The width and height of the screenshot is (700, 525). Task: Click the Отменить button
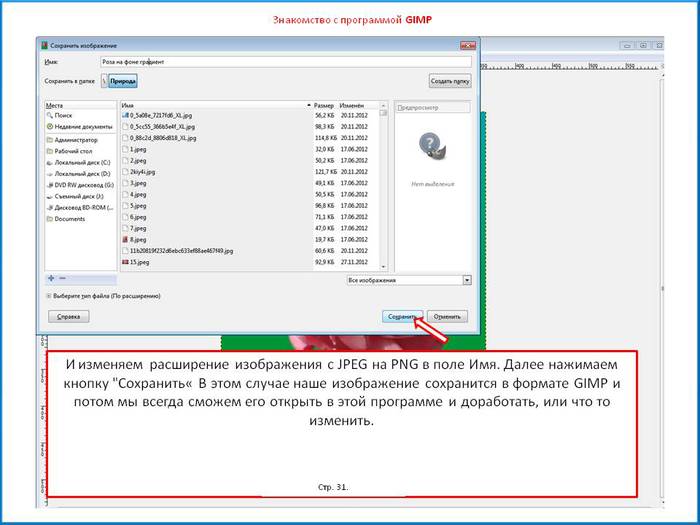(447, 317)
